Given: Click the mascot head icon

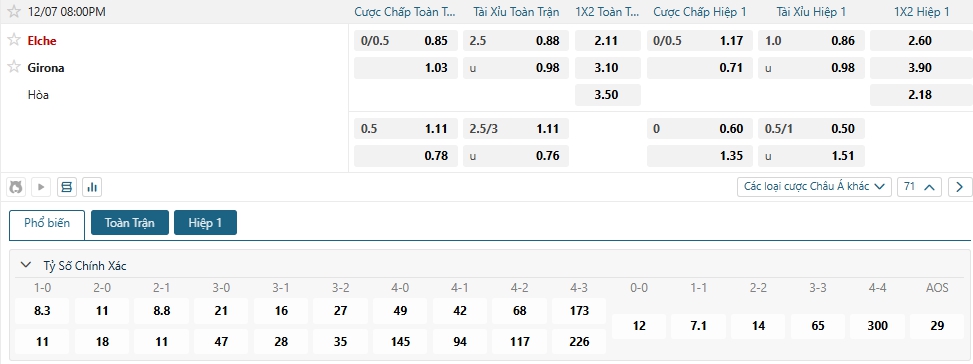Looking at the screenshot, I should pos(16,187).
